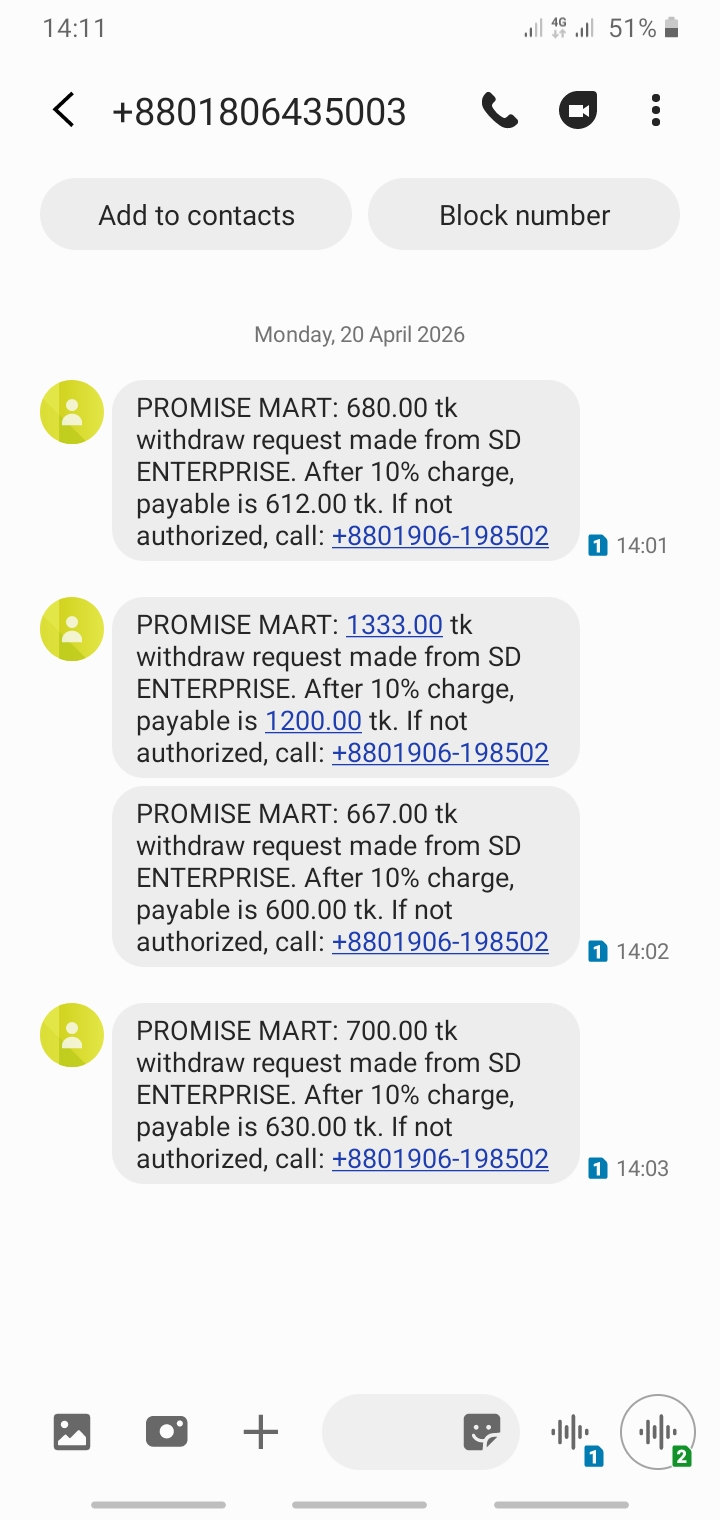The height and width of the screenshot is (1520, 720).
Task: Tap the plus attachments icon
Action: pyautogui.click(x=260, y=1432)
